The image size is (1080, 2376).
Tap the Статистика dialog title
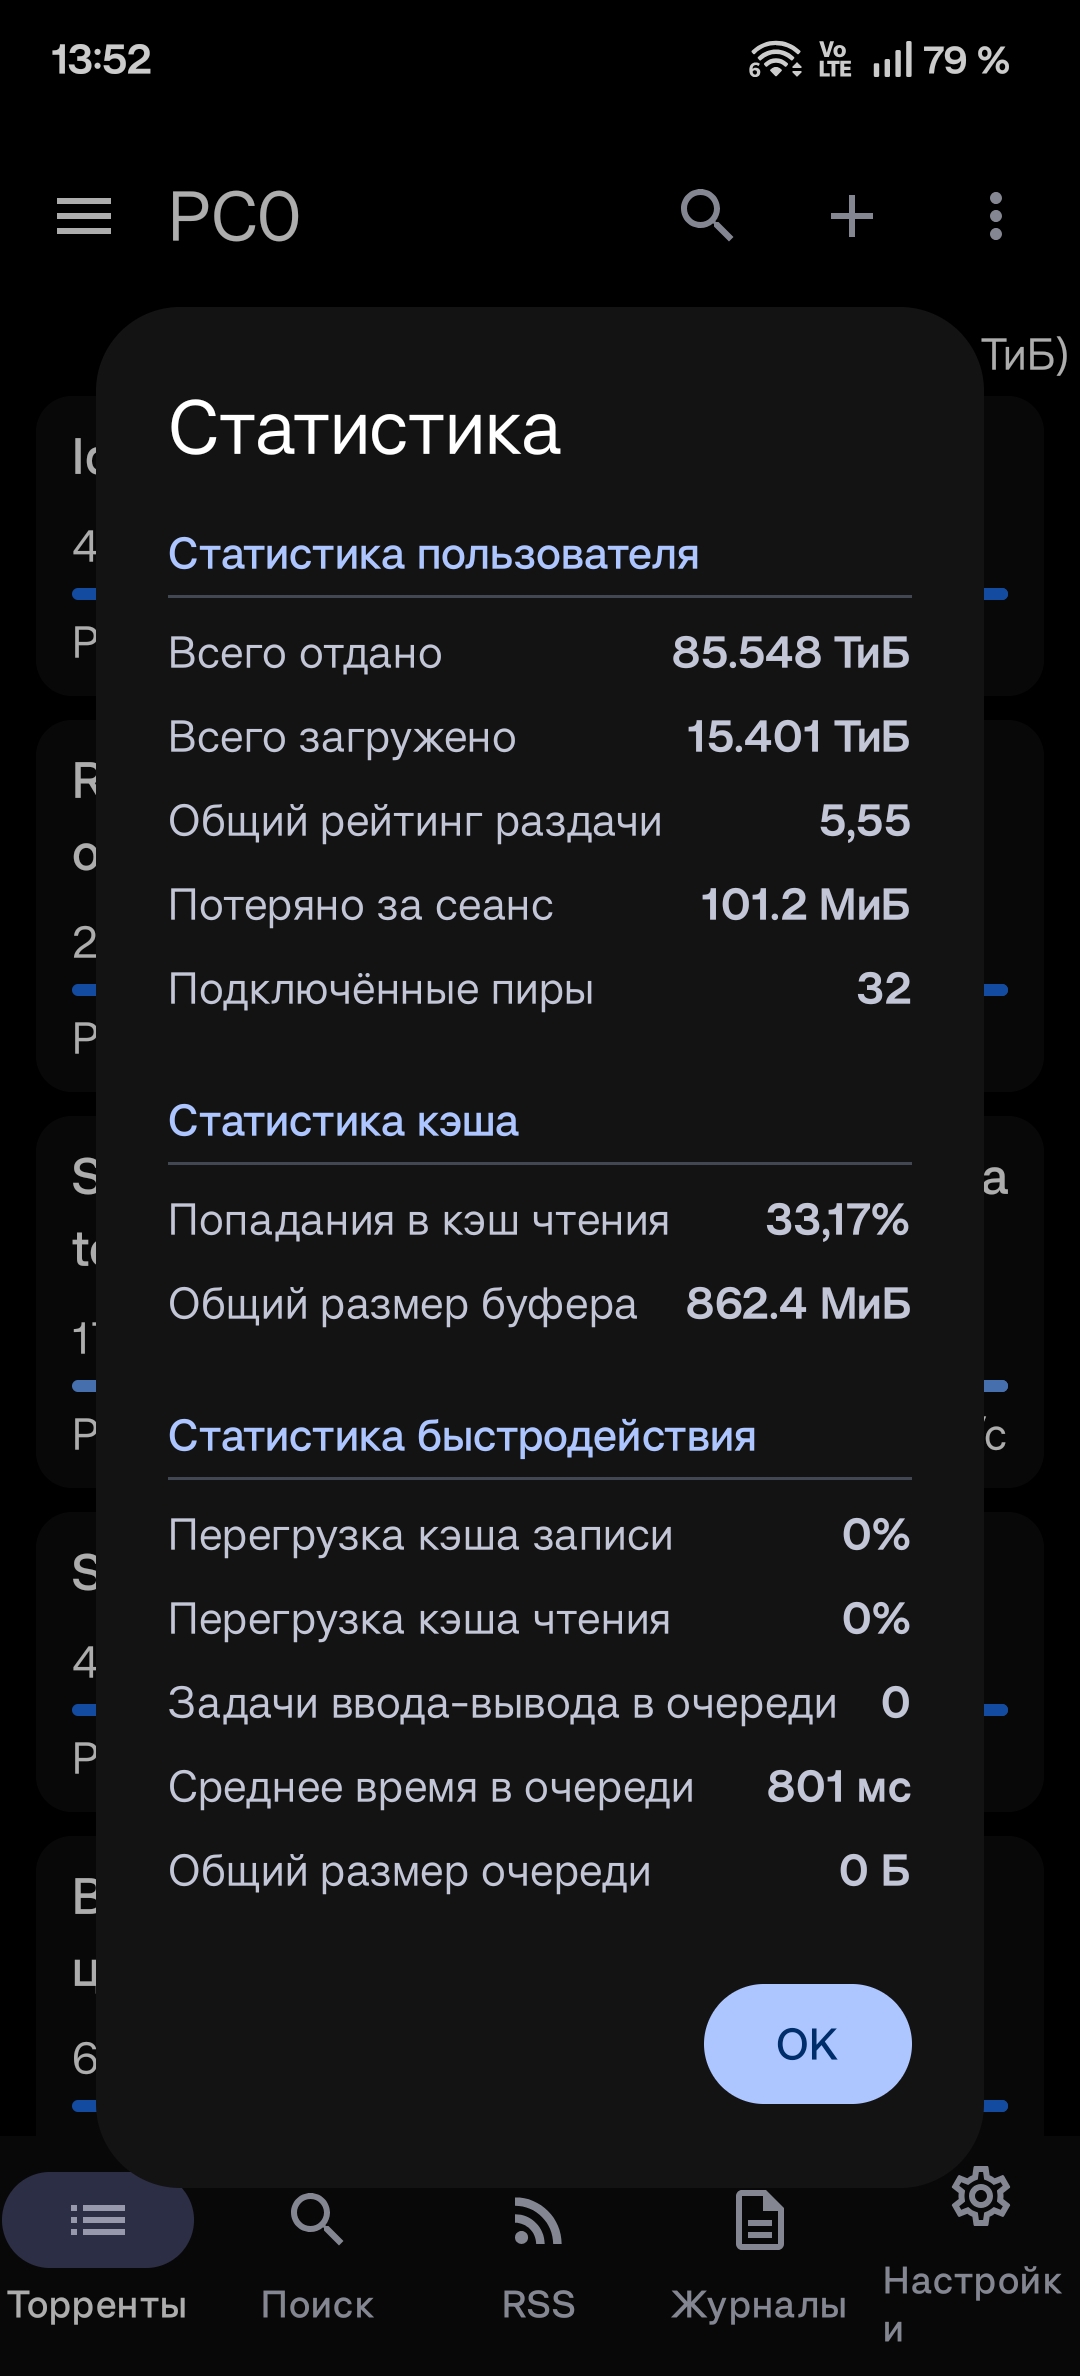point(364,428)
